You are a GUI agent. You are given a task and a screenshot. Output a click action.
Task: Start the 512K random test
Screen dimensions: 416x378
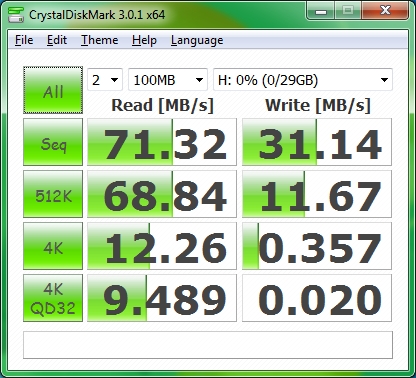[53, 194]
